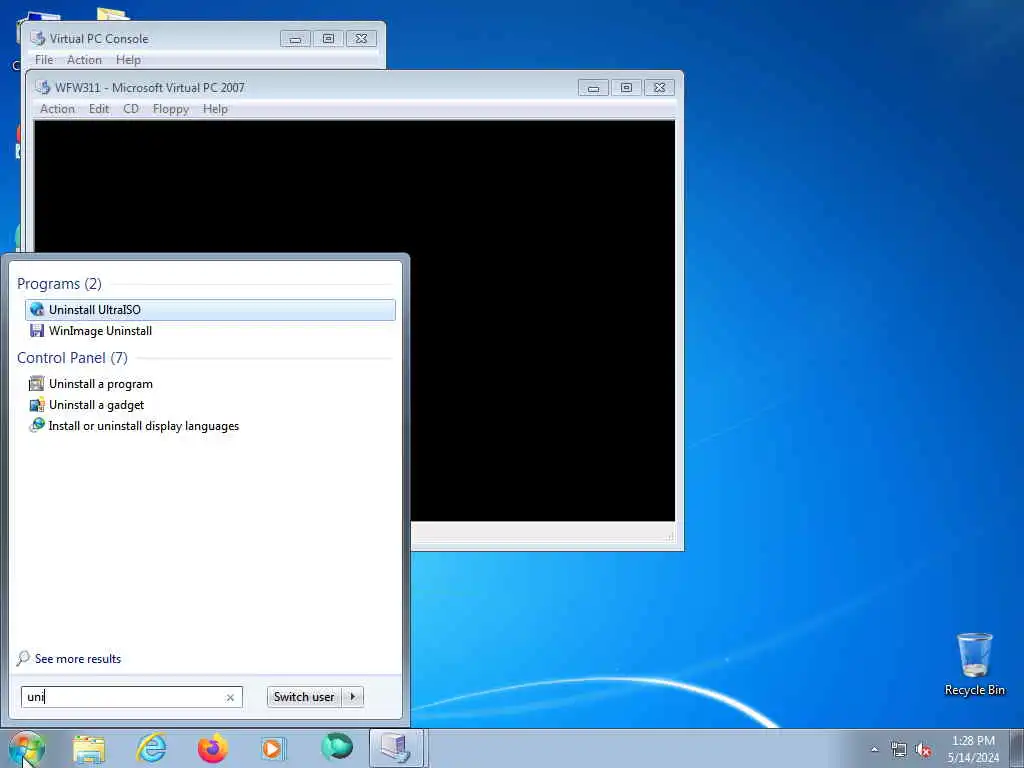Click the Virtual PC Console title text
Screen dimensions: 1024x768
click(x=99, y=39)
